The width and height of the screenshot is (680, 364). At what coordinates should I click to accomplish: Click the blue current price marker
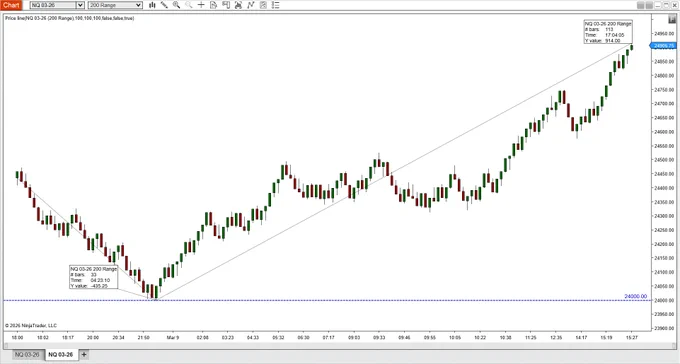662,46
